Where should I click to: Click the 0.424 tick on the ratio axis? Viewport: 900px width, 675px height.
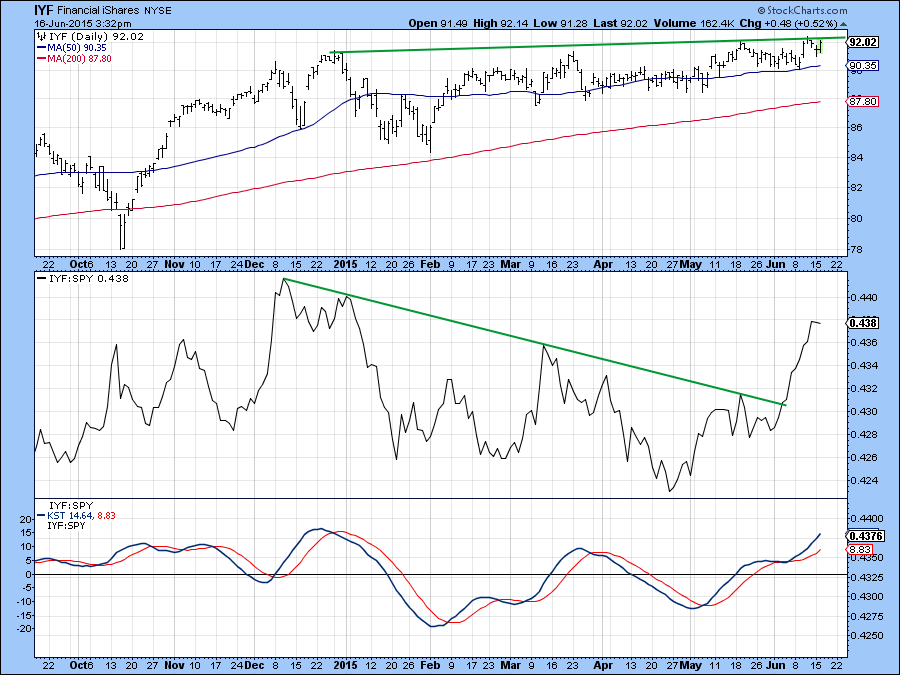[863, 480]
